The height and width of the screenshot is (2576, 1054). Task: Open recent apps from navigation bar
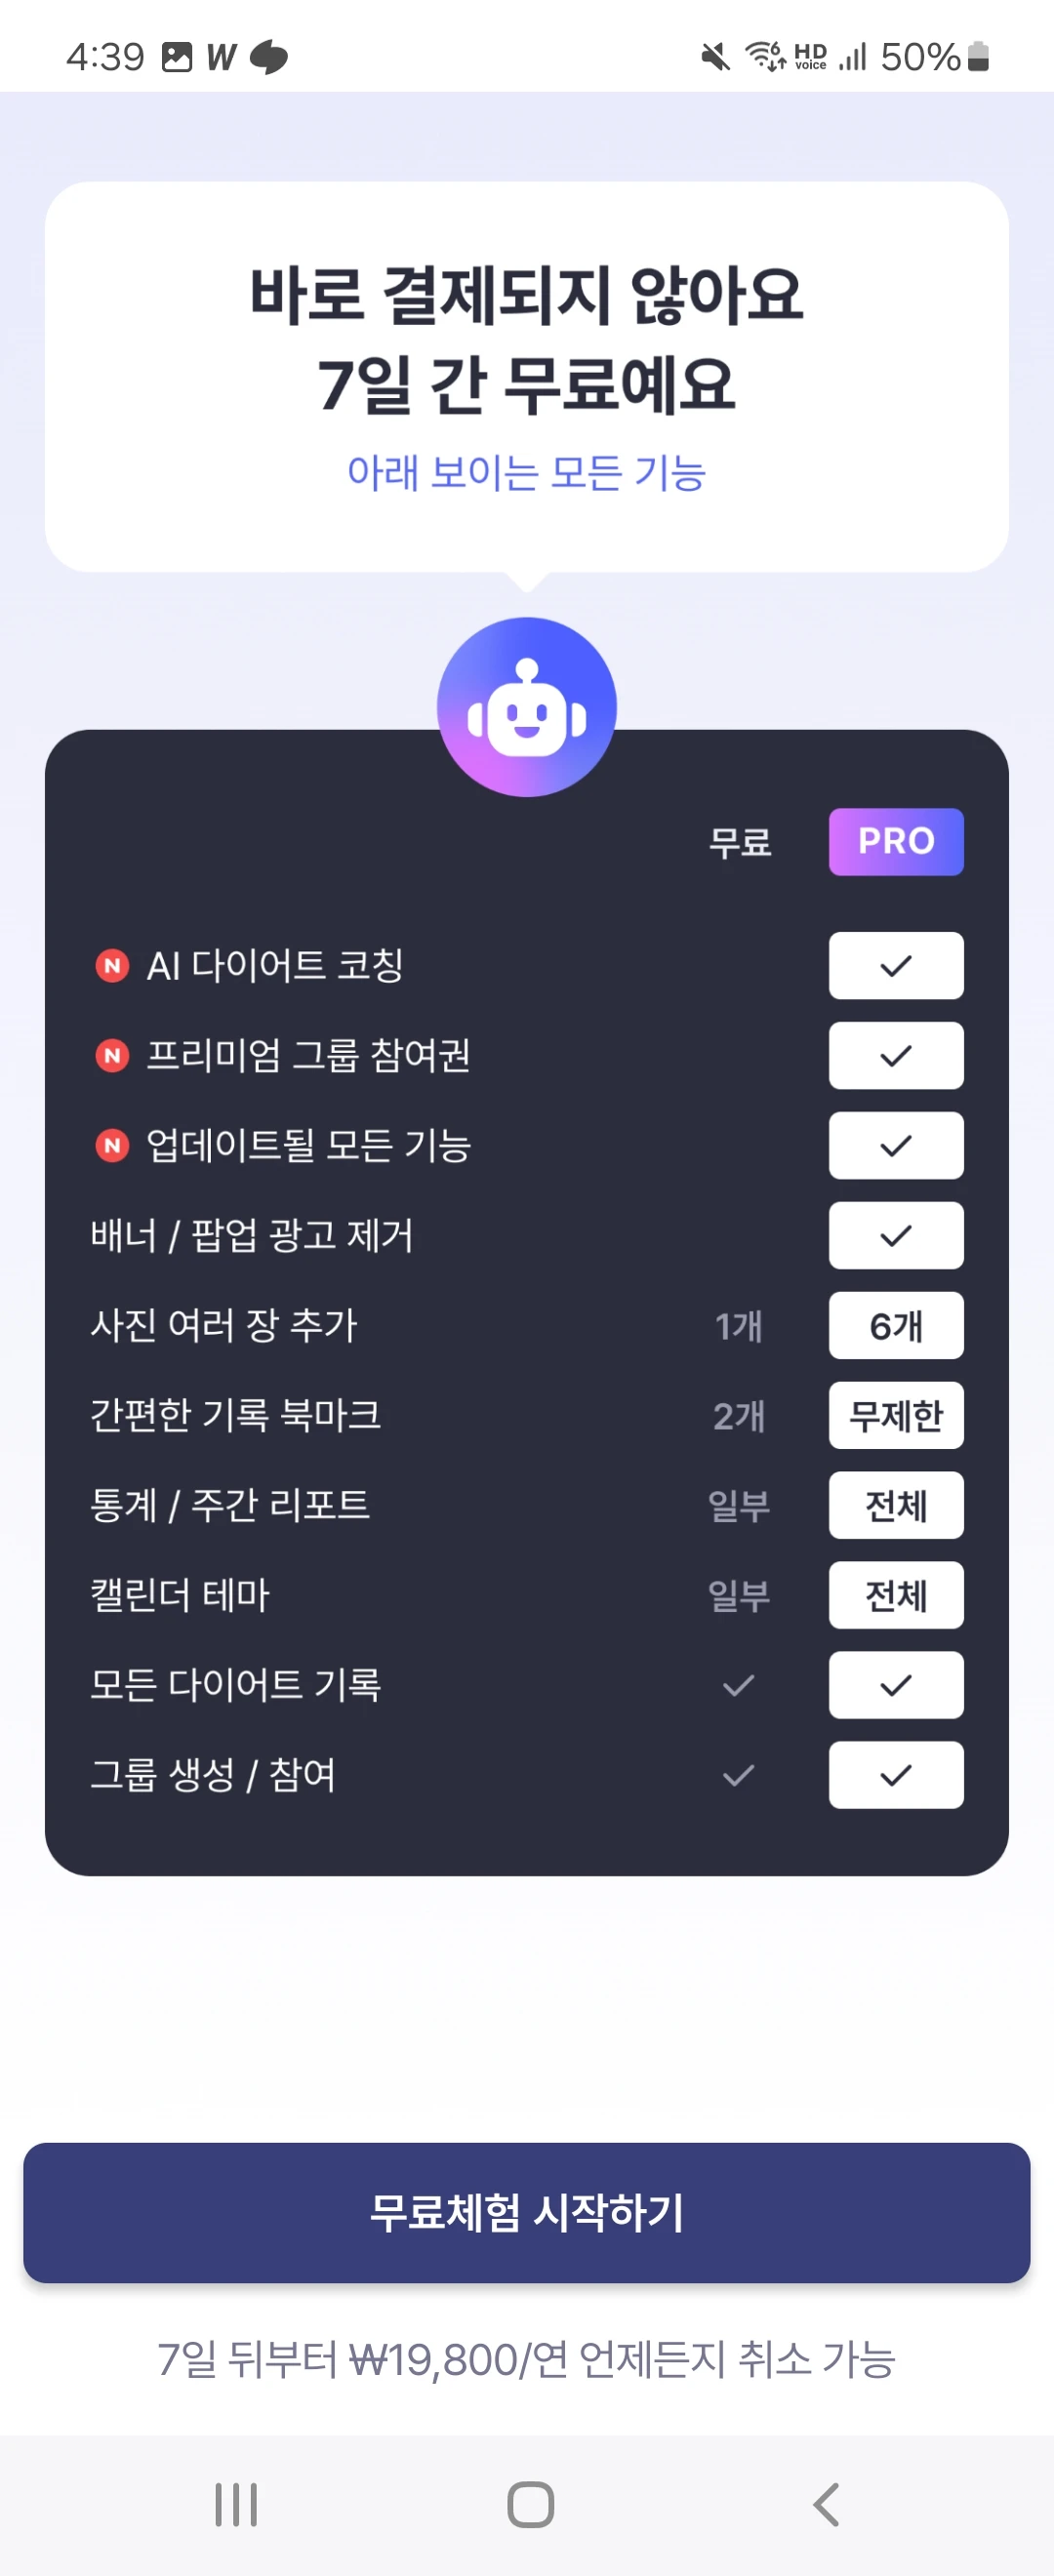point(236,2504)
